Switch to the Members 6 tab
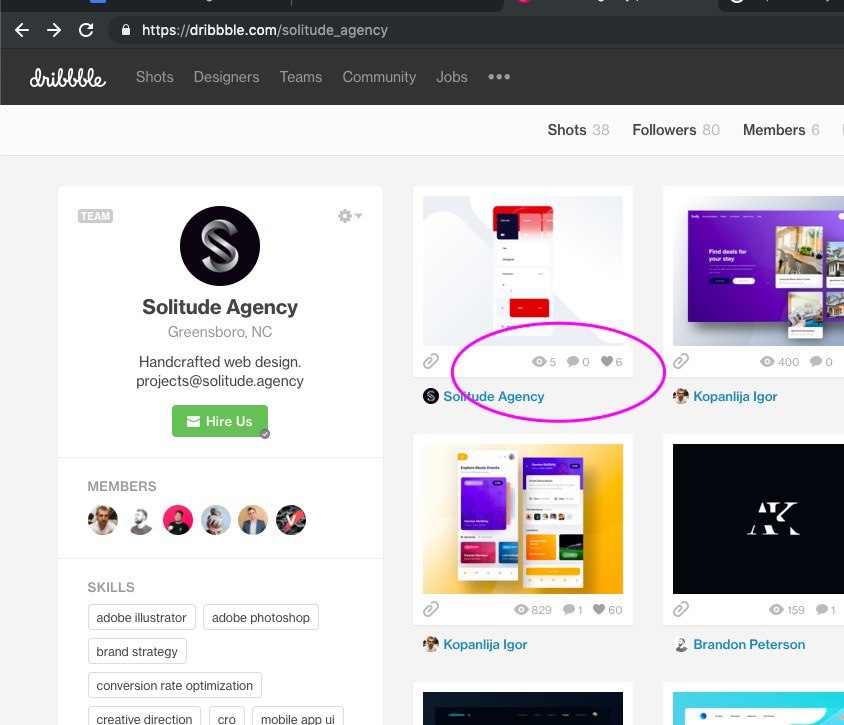 tap(781, 130)
